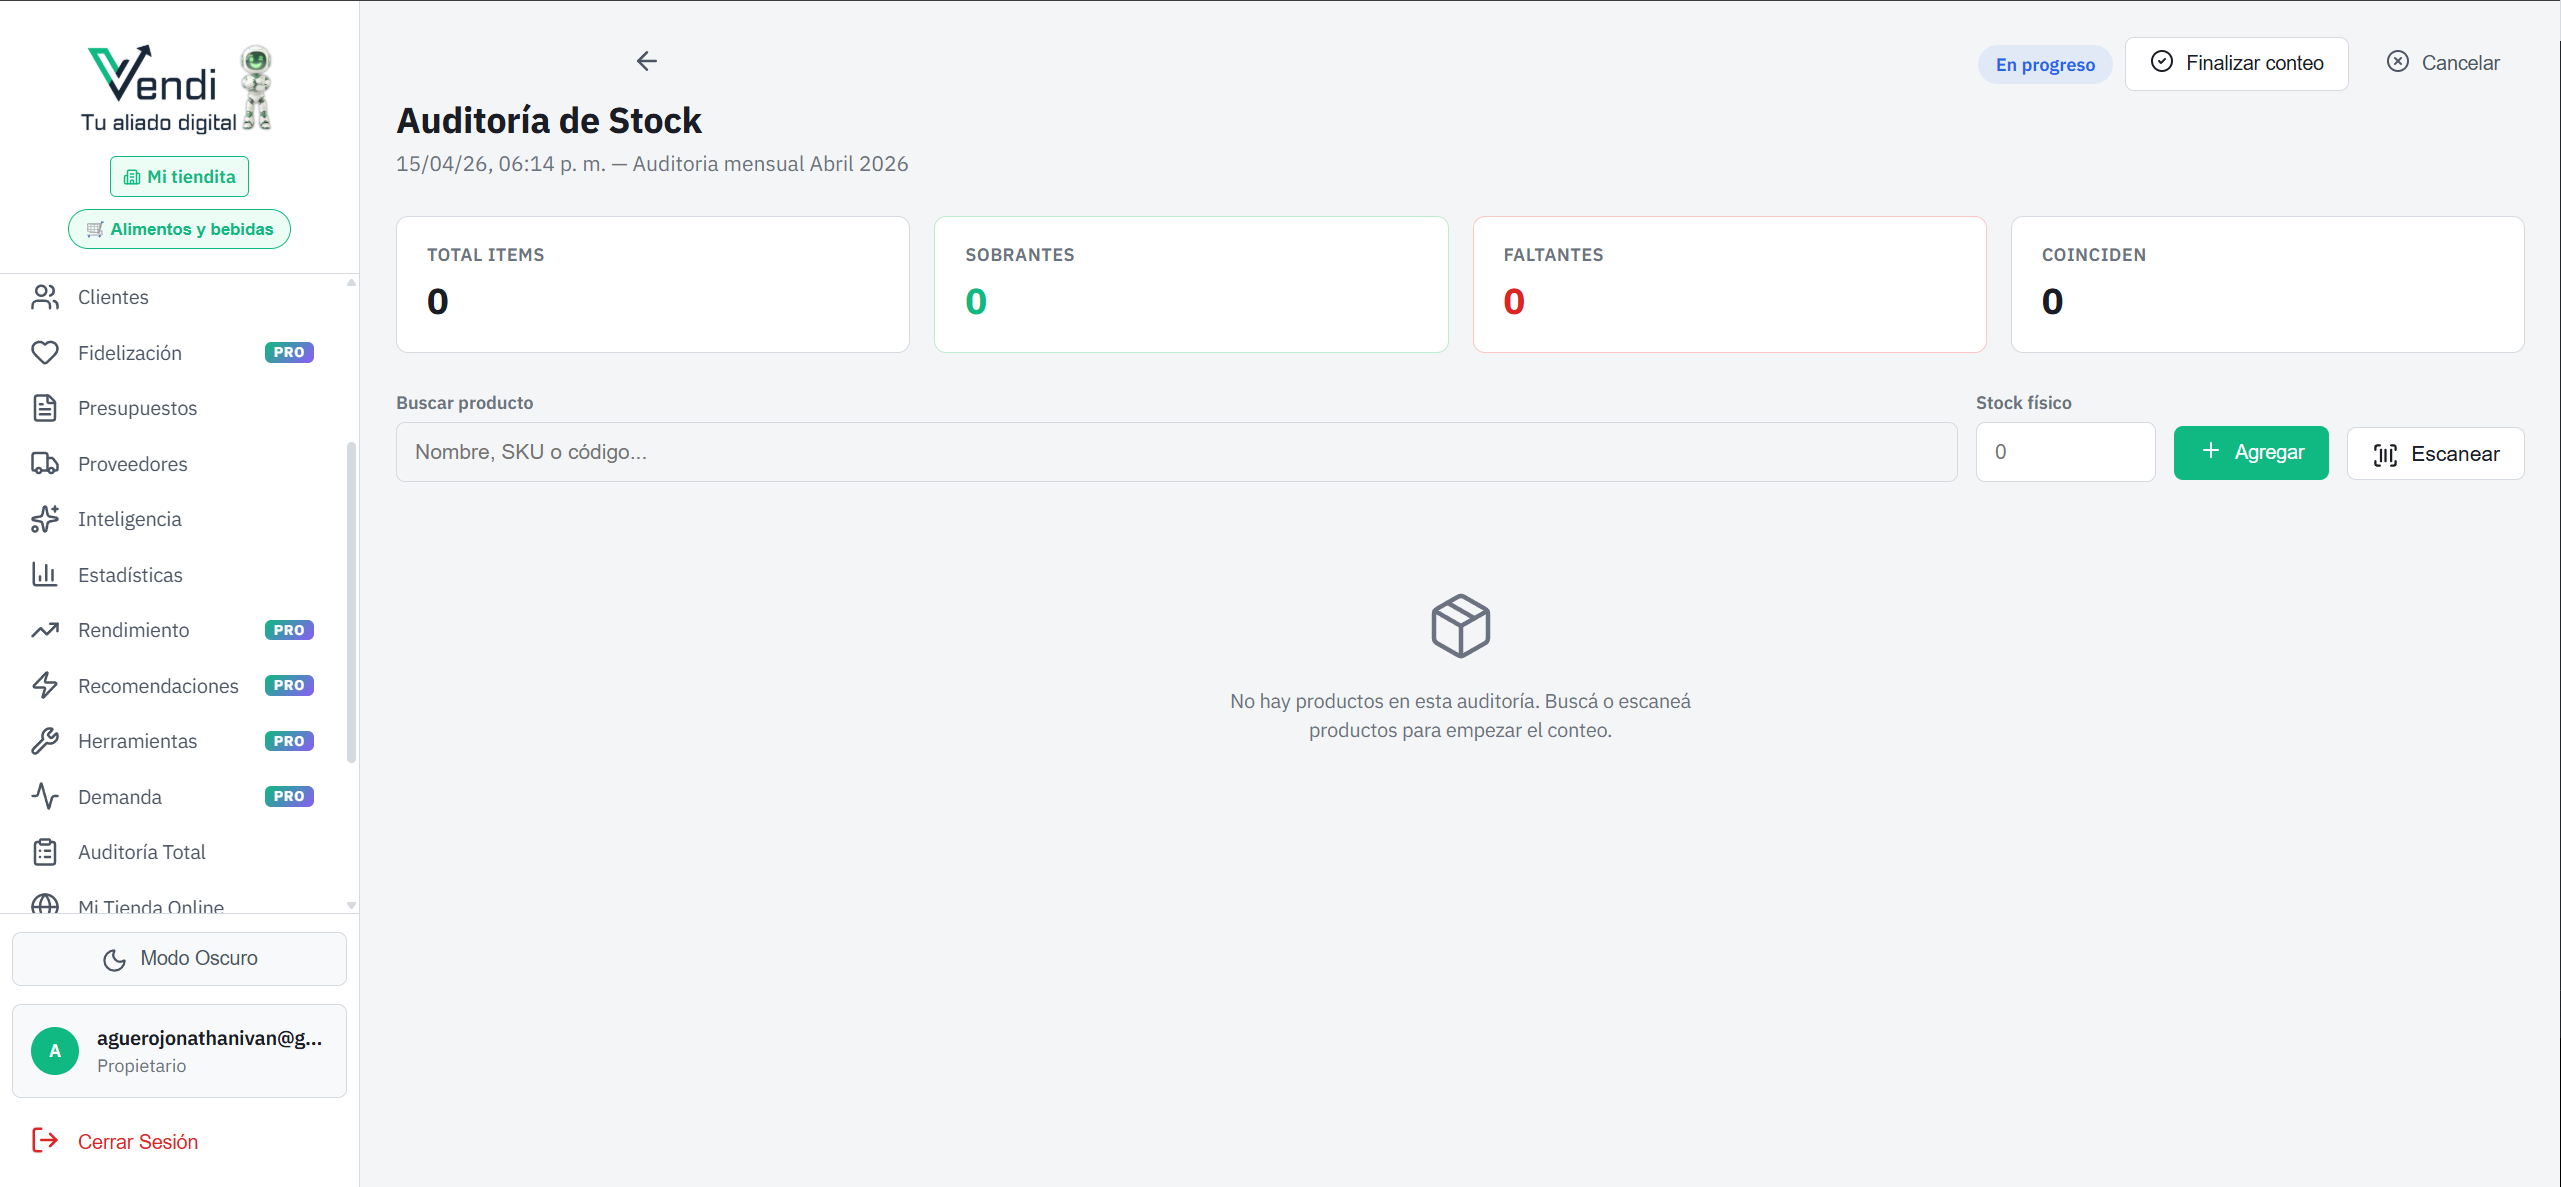Open the user account card
Viewport: 2561px width, 1187px height.
180,1051
